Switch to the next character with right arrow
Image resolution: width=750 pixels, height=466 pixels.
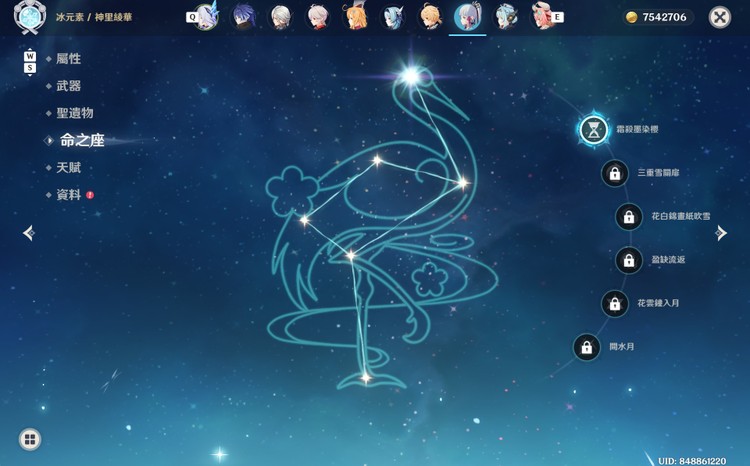[x=721, y=233]
